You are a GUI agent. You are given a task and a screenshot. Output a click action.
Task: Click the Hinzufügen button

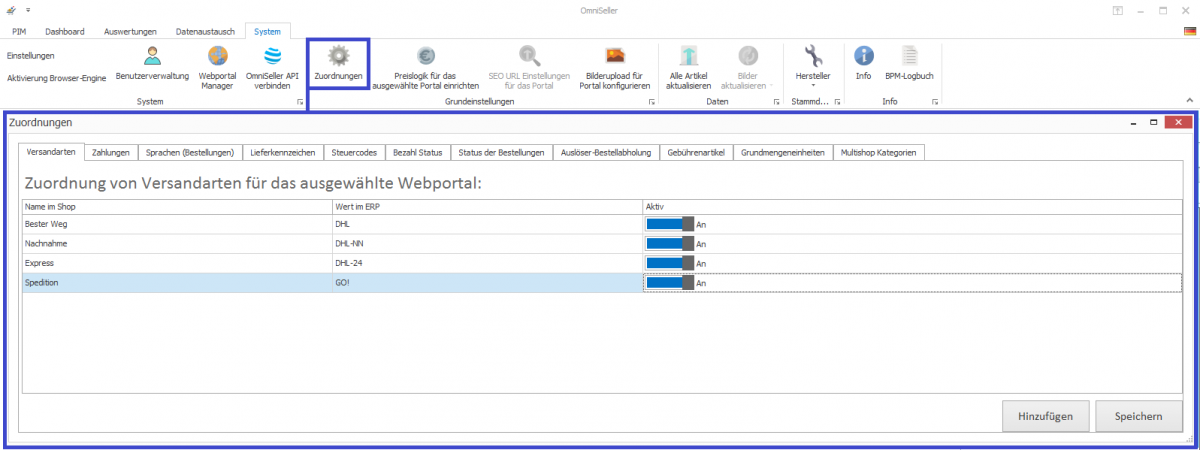pos(1045,416)
